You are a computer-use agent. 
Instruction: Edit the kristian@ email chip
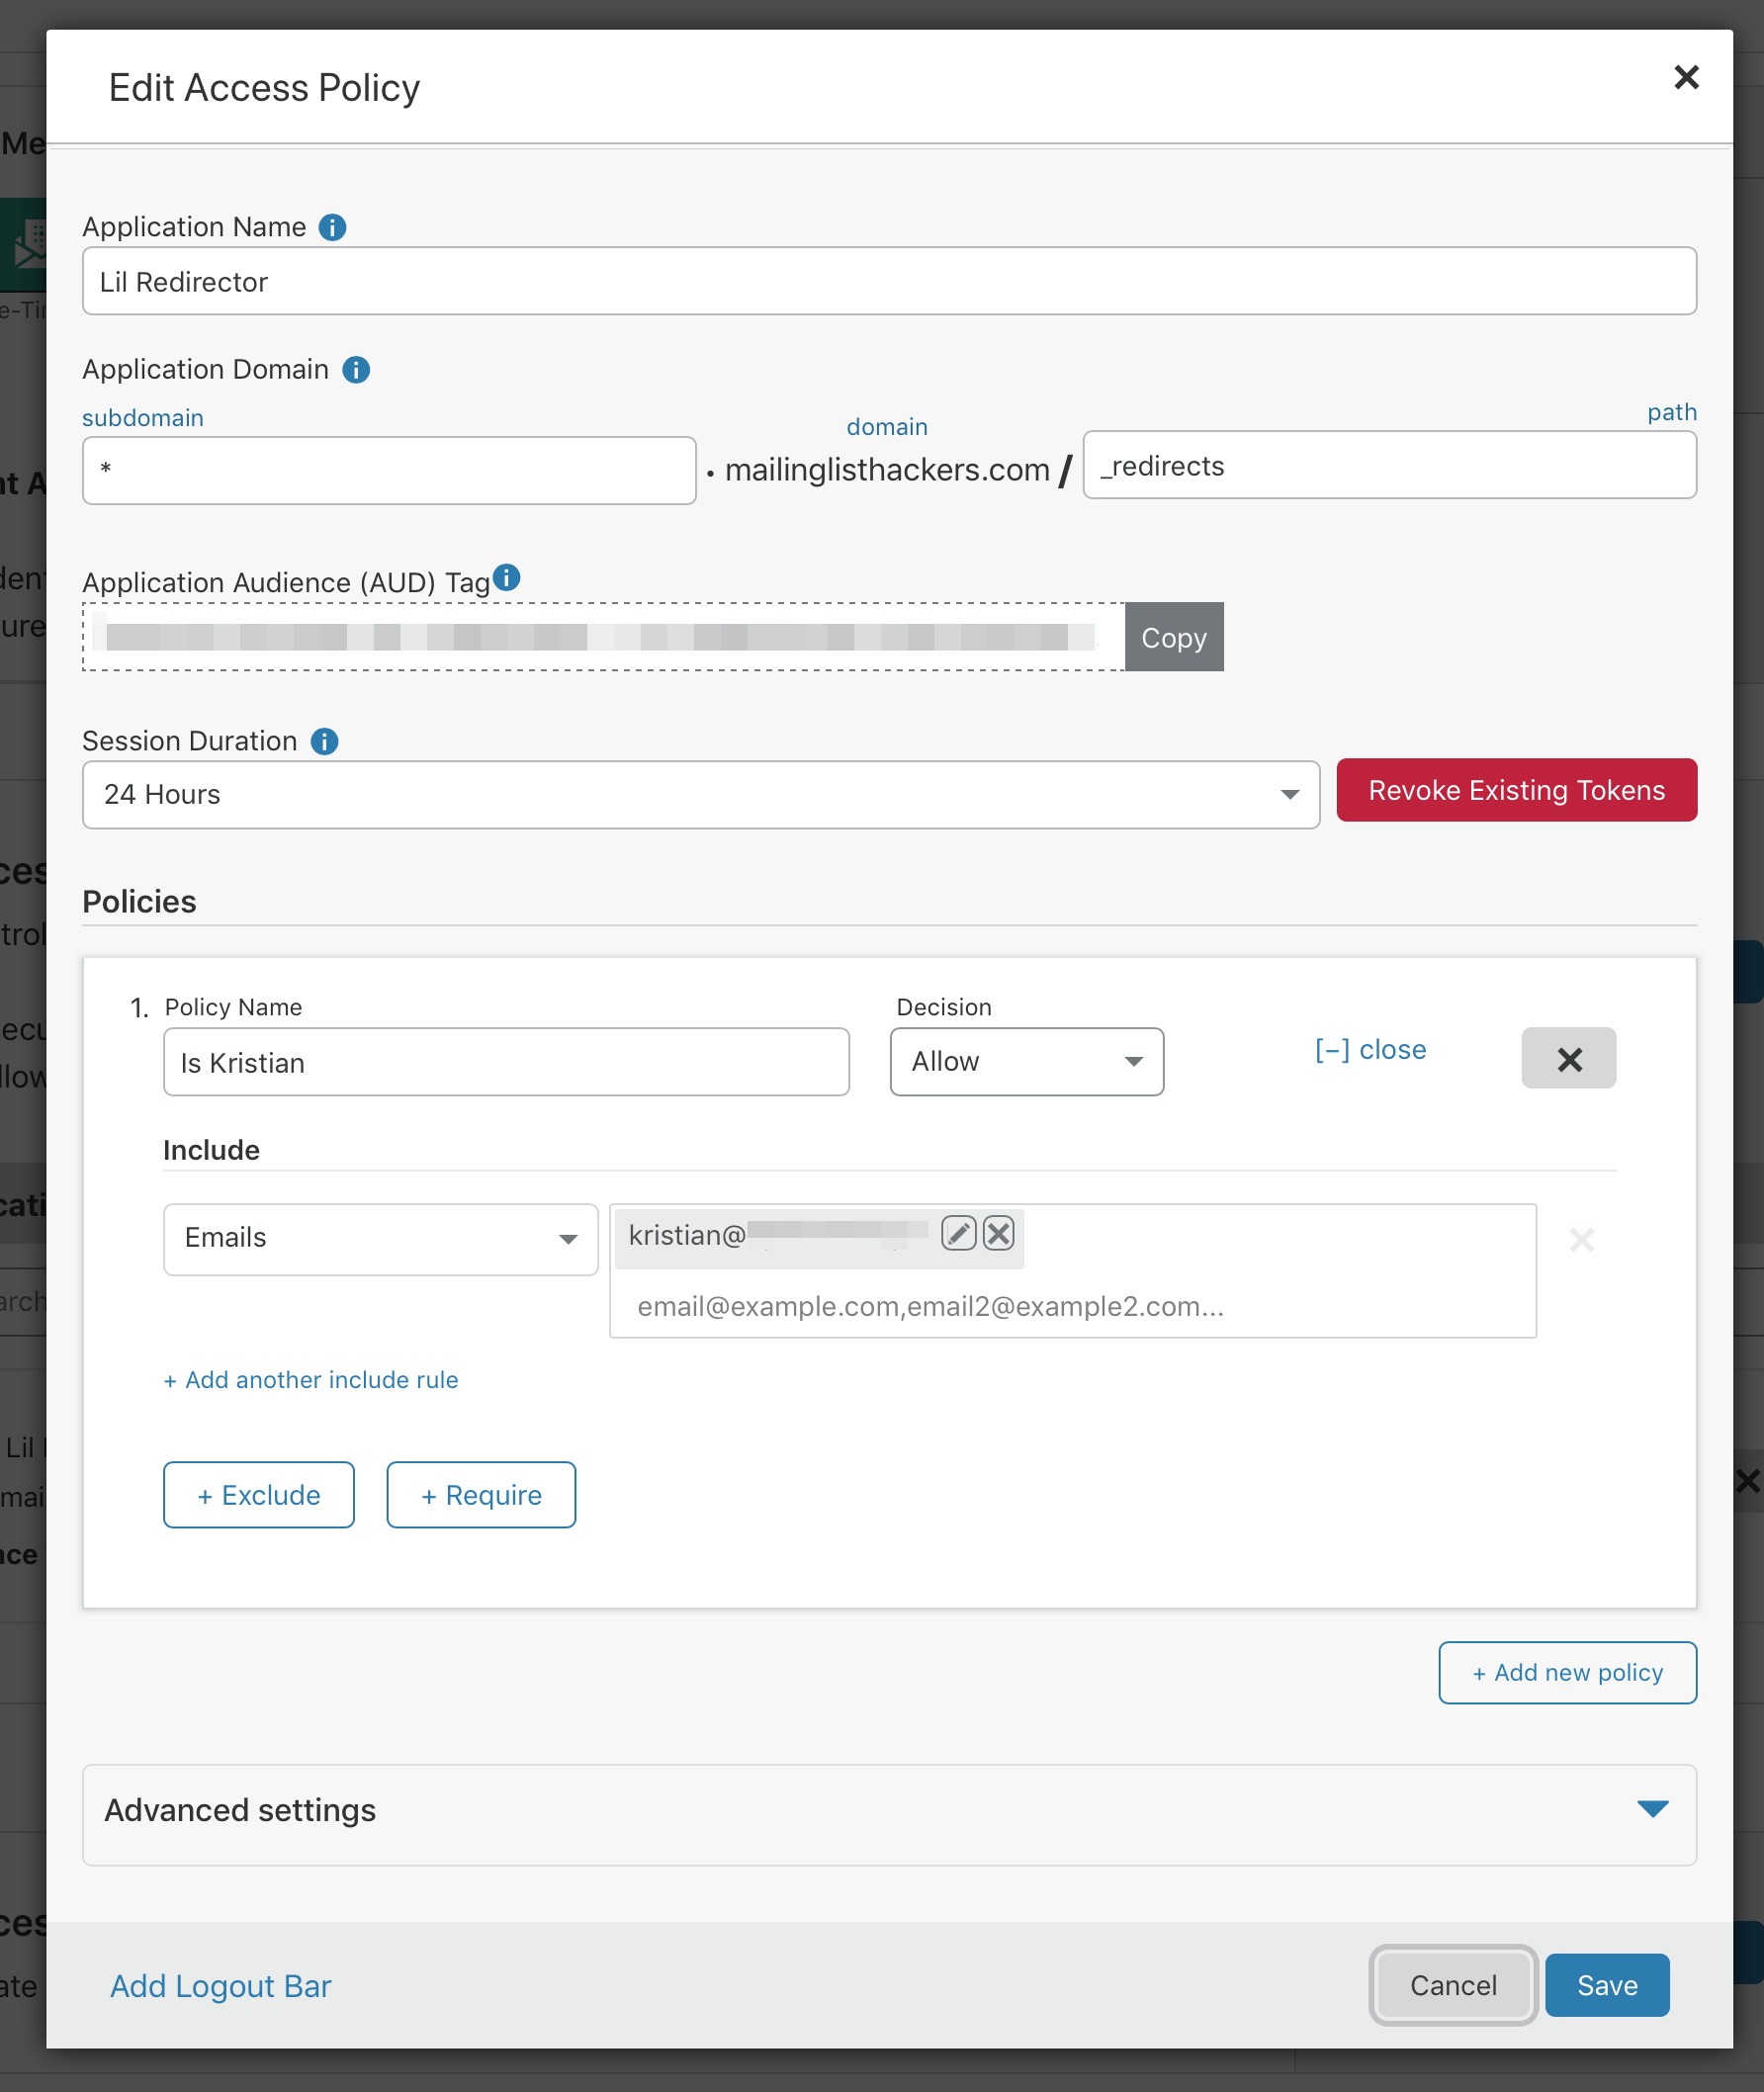click(x=958, y=1234)
